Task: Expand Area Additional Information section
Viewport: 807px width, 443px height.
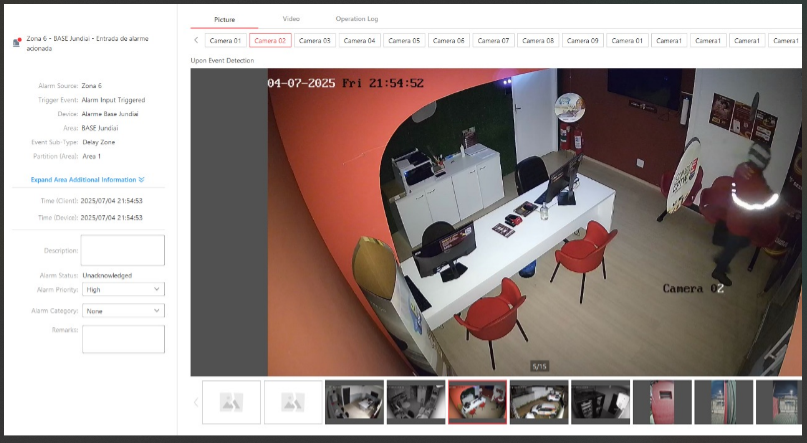Action: click(84, 180)
